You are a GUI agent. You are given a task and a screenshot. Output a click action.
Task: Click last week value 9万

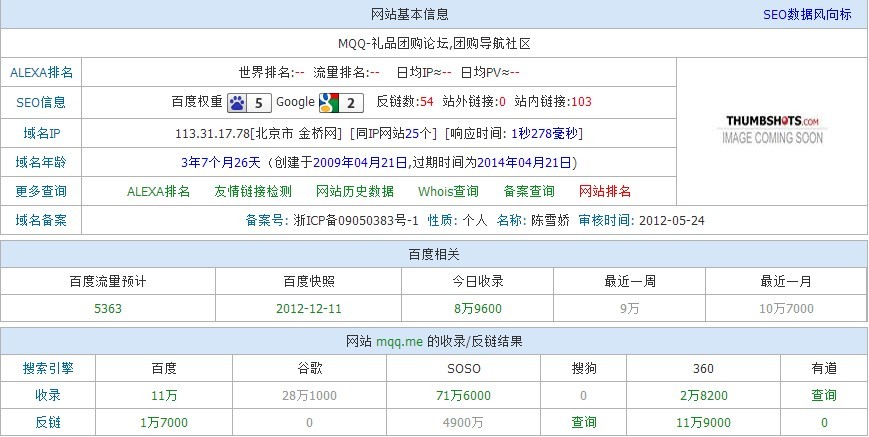[x=630, y=309]
